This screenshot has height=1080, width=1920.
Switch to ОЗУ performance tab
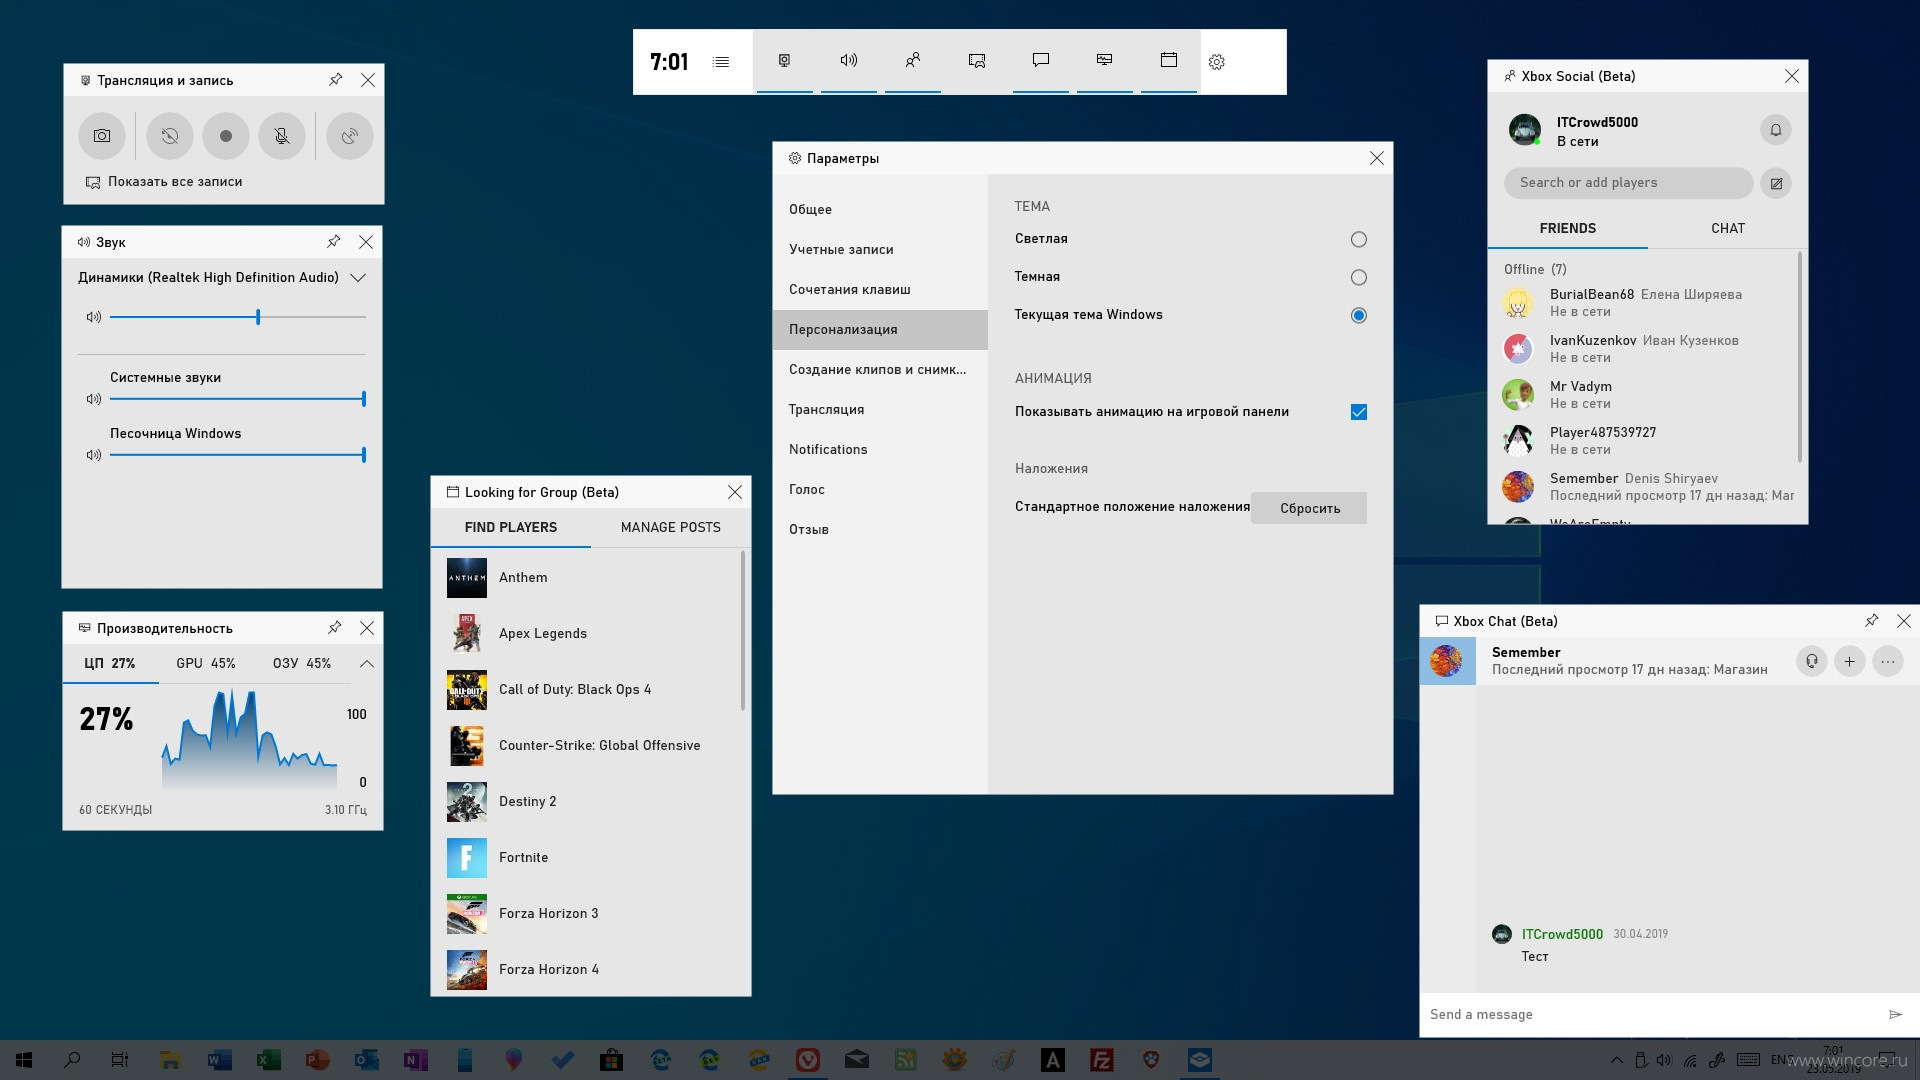(301, 663)
